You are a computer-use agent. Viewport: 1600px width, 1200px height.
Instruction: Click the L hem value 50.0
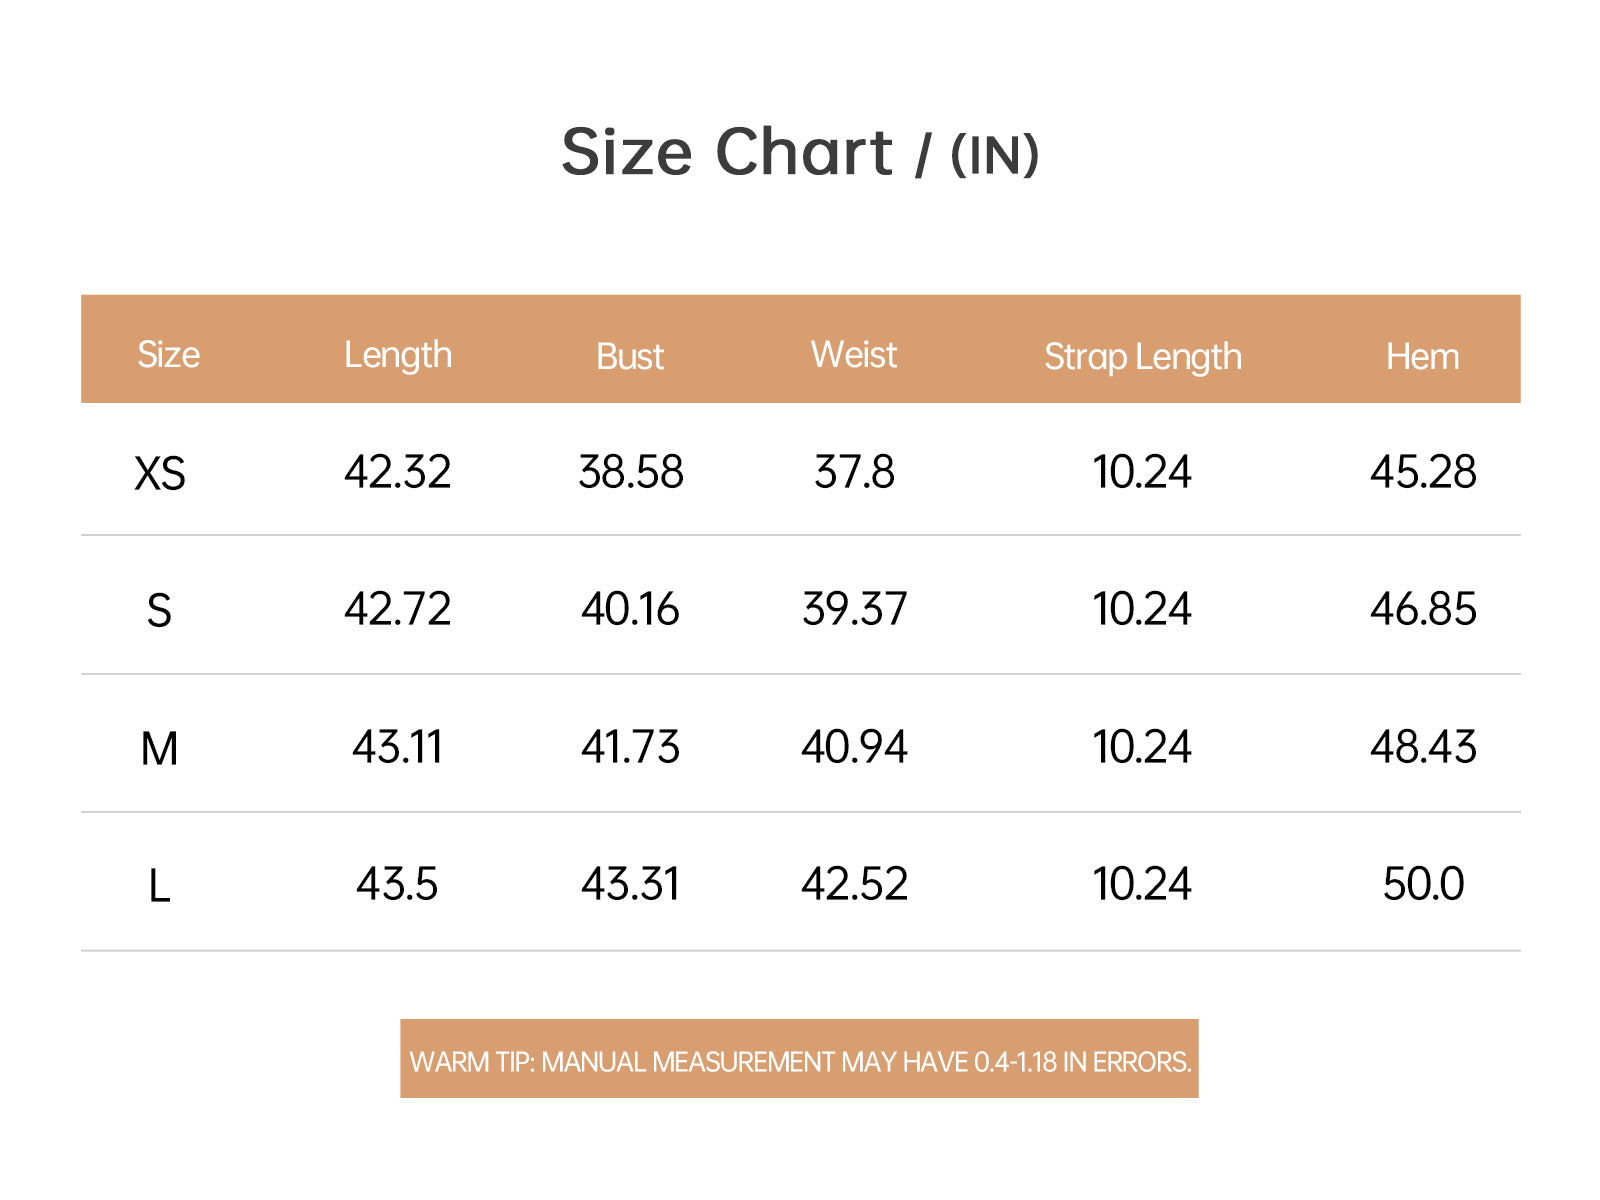coord(1423,884)
